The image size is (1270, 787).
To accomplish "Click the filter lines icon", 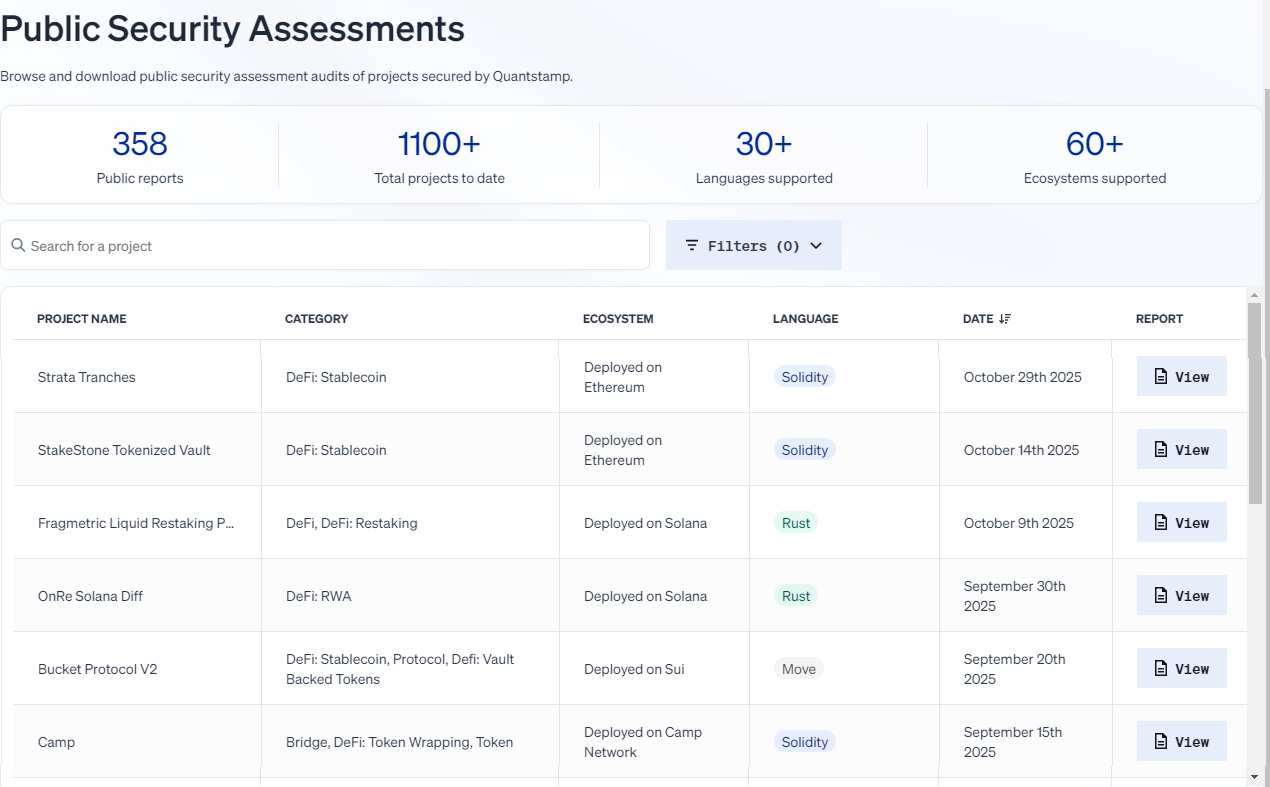I will coord(692,245).
